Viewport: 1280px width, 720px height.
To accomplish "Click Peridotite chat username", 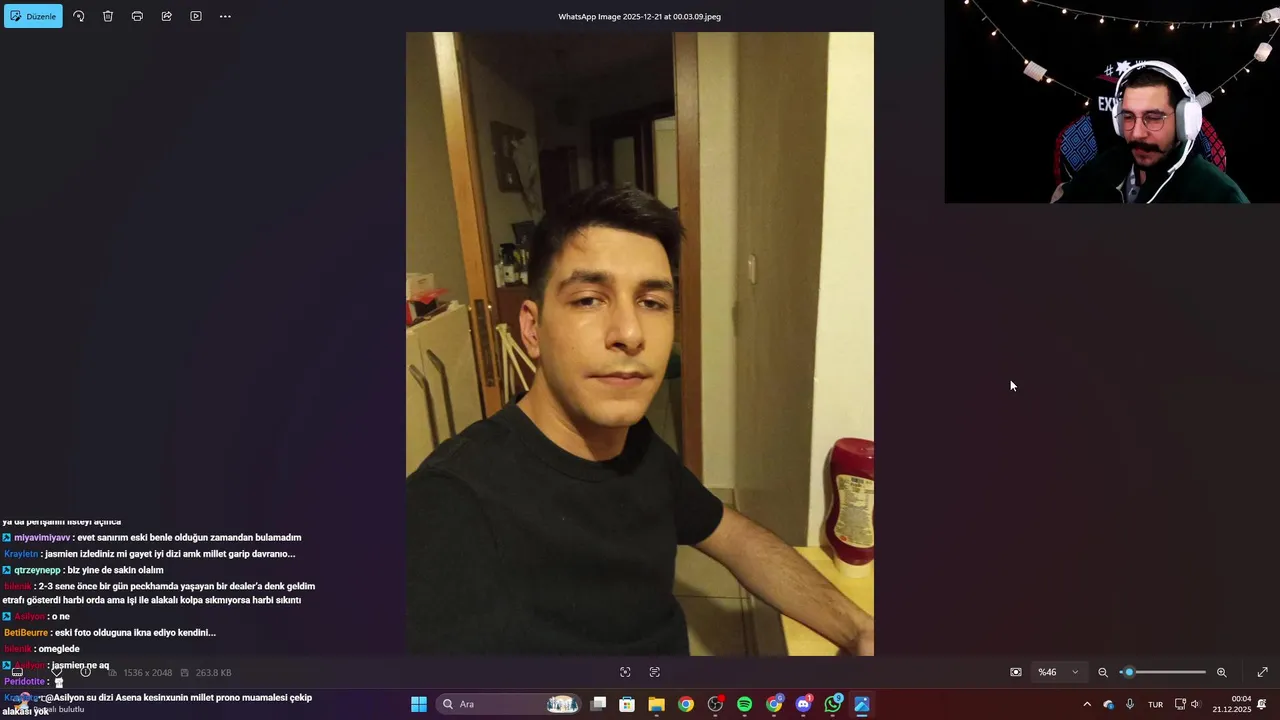I will point(24,681).
